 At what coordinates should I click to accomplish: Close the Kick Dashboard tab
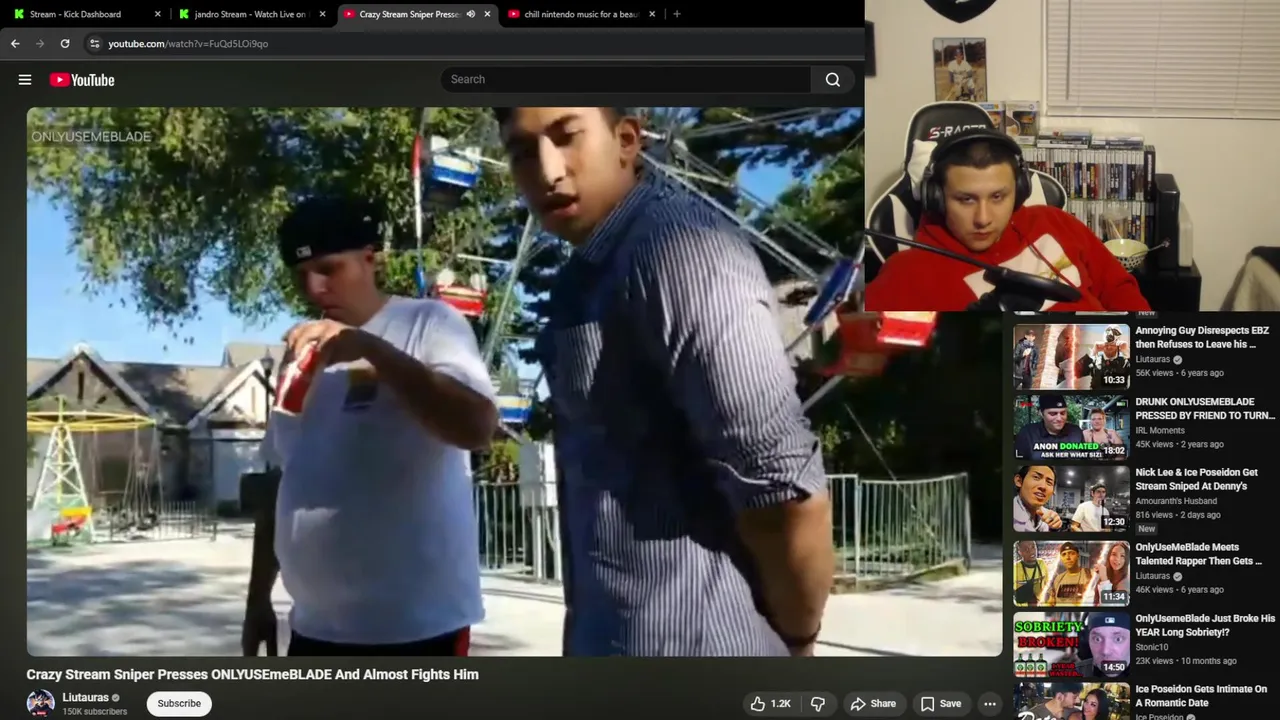[158, 14]
